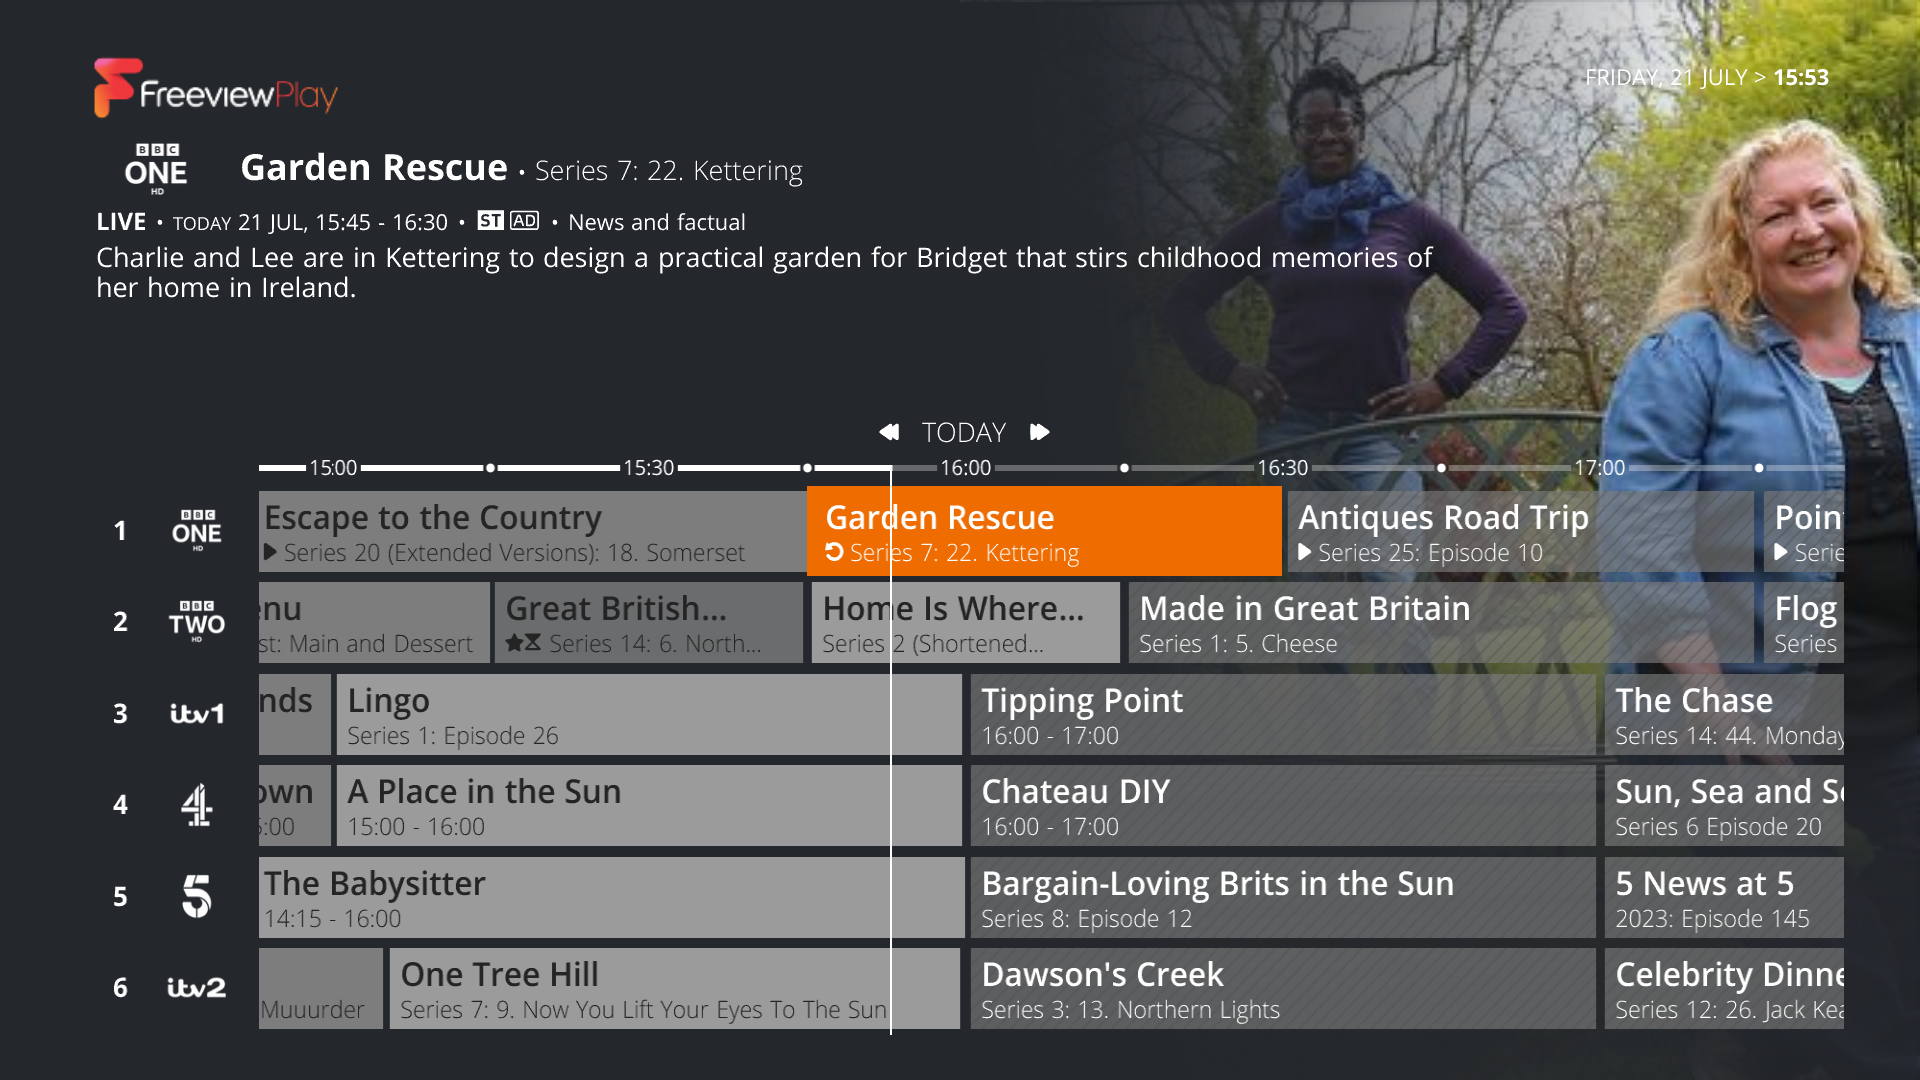Select highlighted Garden Rescue programme
This screenshot has height=1080, width=1920.
(x=1044, y=531)
